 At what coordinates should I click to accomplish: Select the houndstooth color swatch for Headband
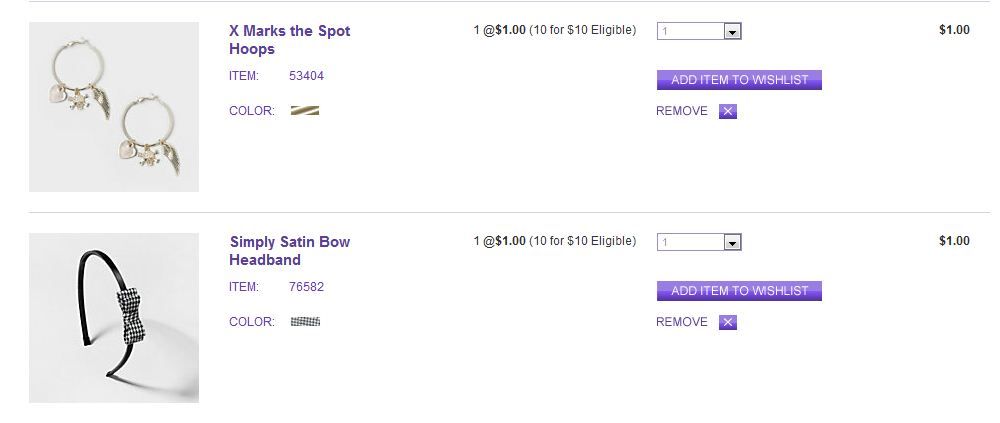click(305, 322)
